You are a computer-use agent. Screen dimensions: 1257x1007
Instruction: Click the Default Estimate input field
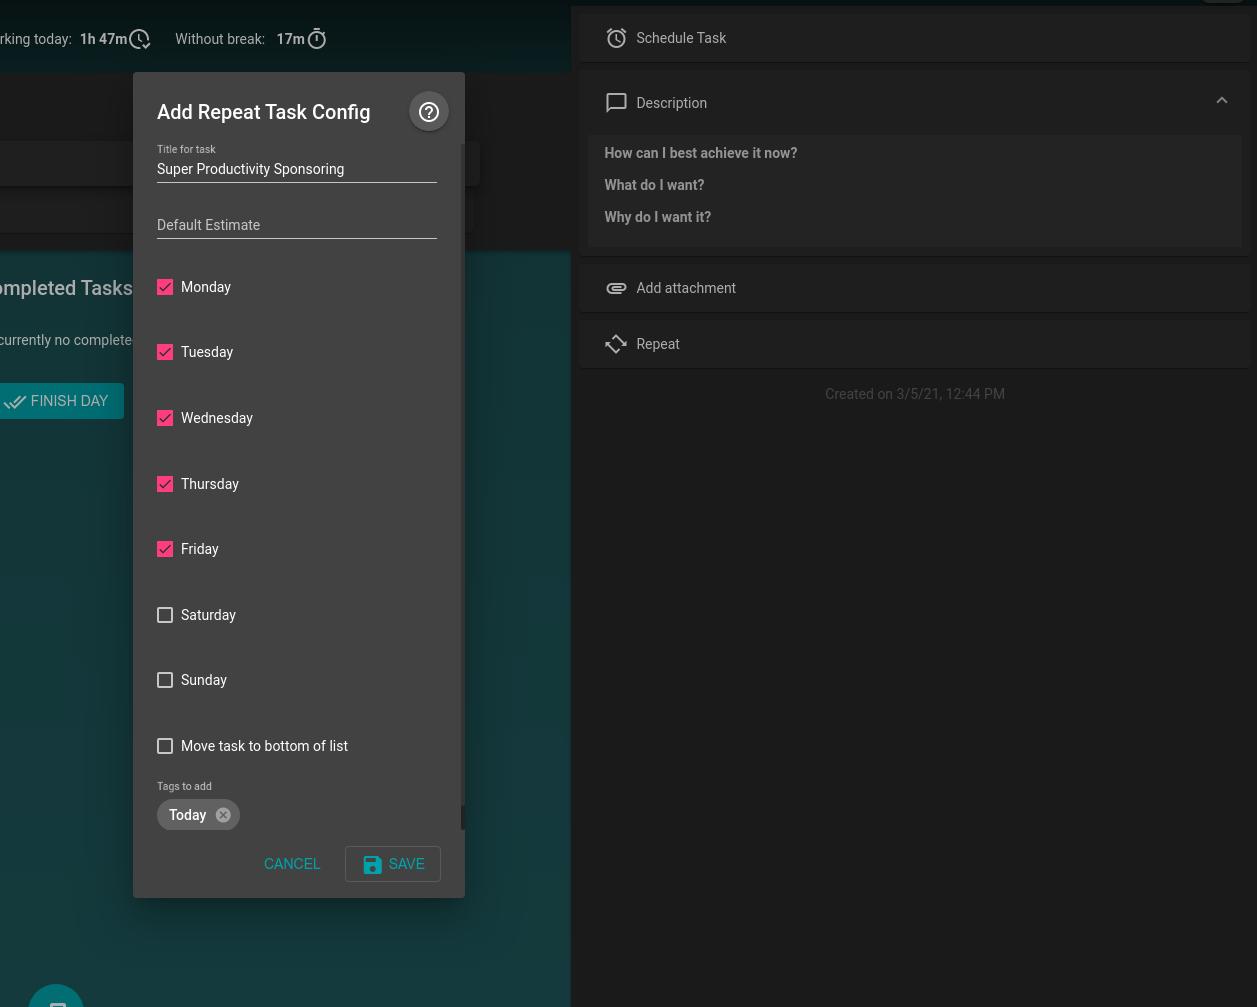296,225
